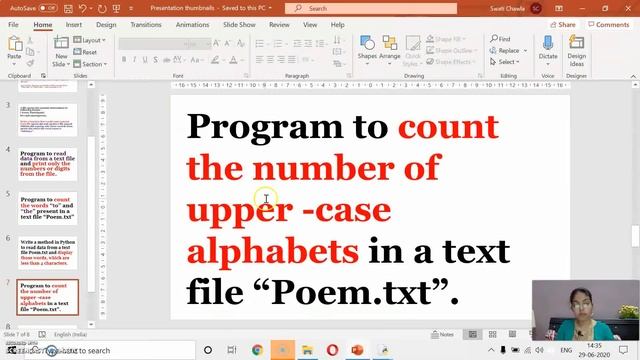Screen dimensions: 640x360
Task: Open Shape Outline dropdown
Action: pos(451,50)
